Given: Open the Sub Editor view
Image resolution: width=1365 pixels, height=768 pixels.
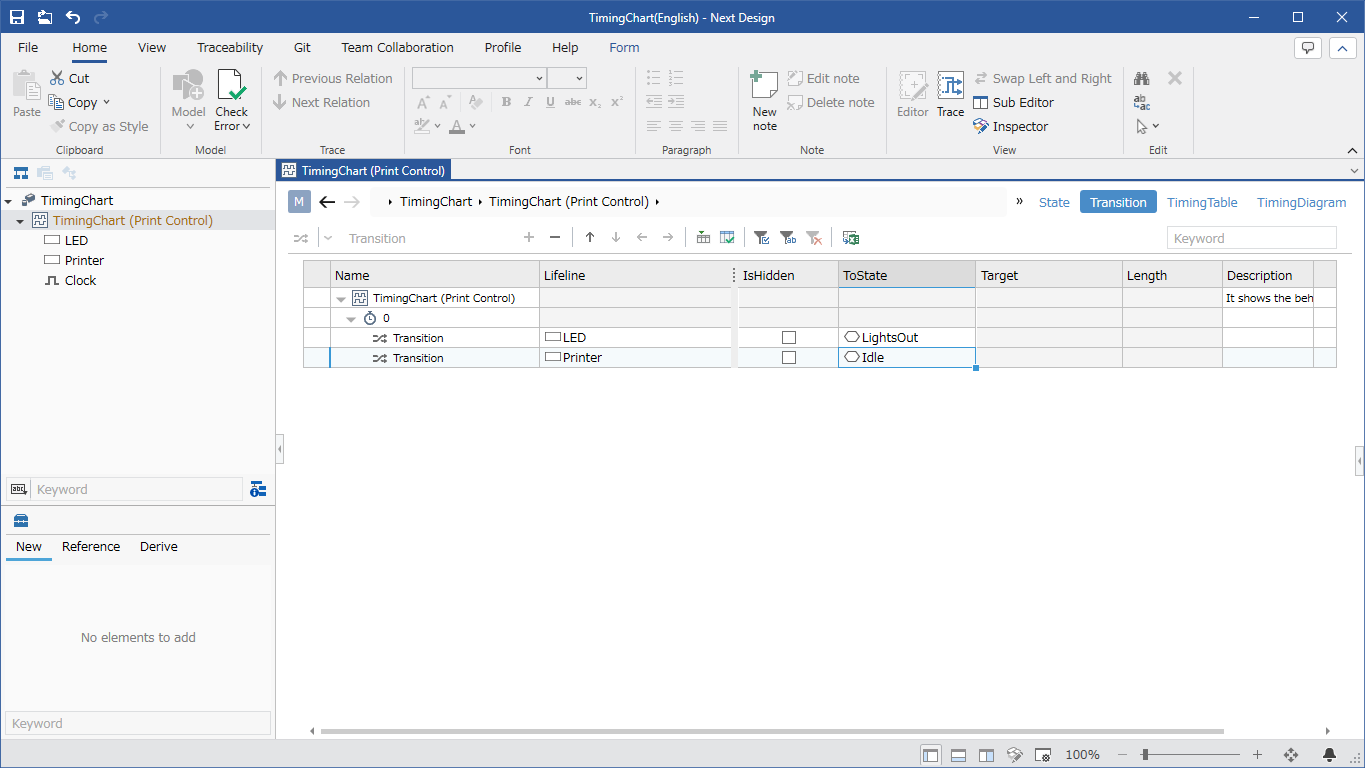Looking at the screenshot, I should [x=1013, y=102].
